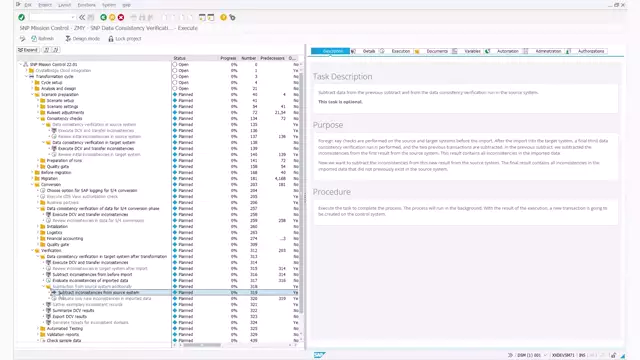Switch to the Execution tab

click(x=401, y=51)
